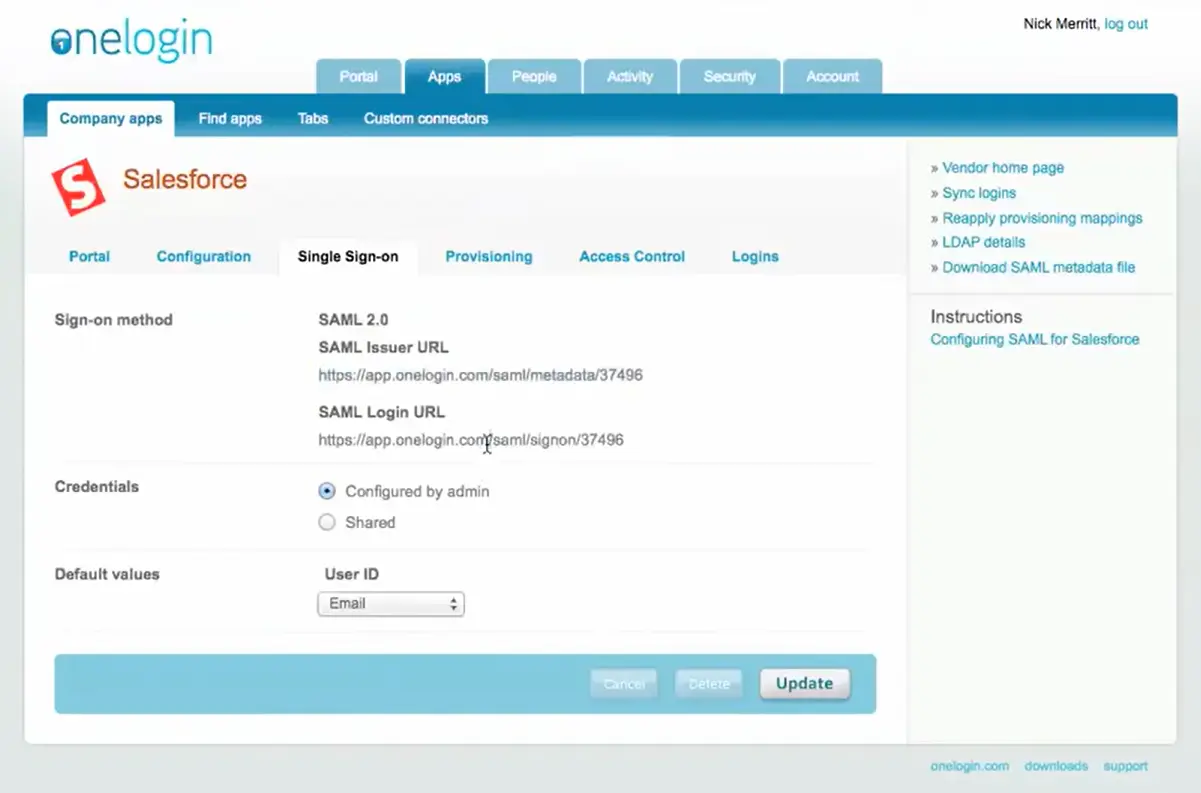
Task: Open the People section
Action: pyautogui.click(x=534, y=76)
